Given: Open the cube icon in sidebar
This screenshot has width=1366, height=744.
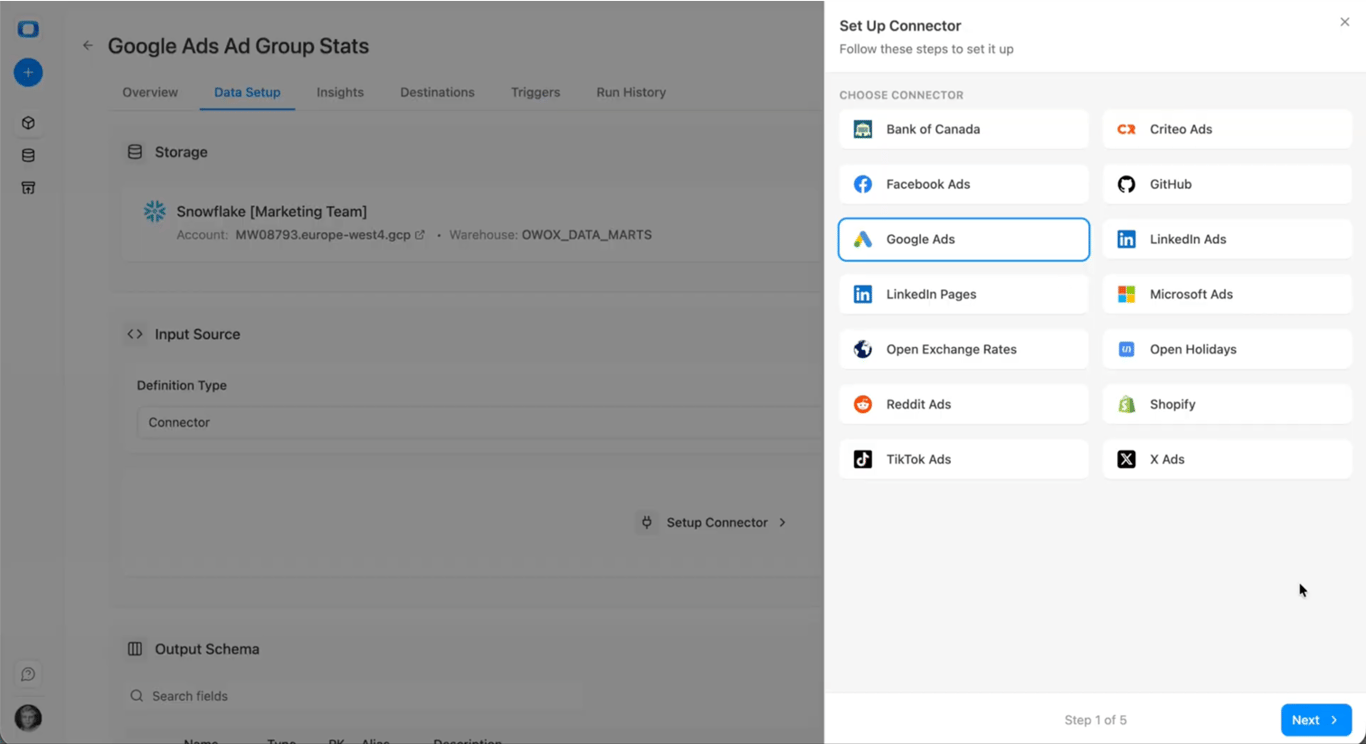Looking at the screenshot, I should point(28,123).
